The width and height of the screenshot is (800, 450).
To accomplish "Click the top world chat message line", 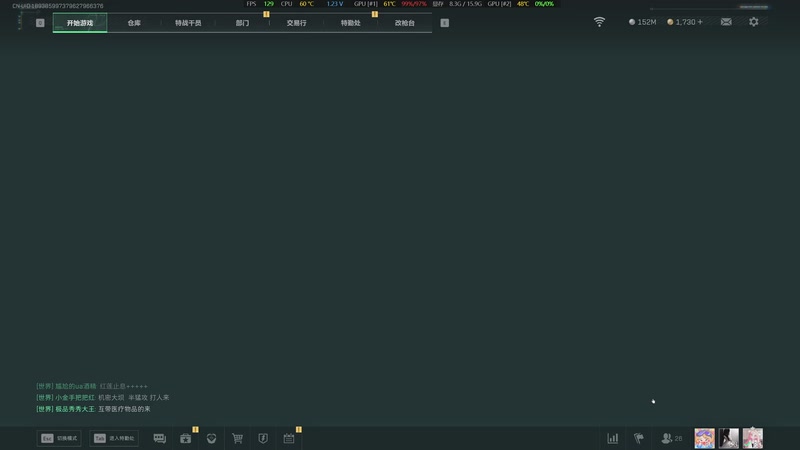I will pos(92,386).
